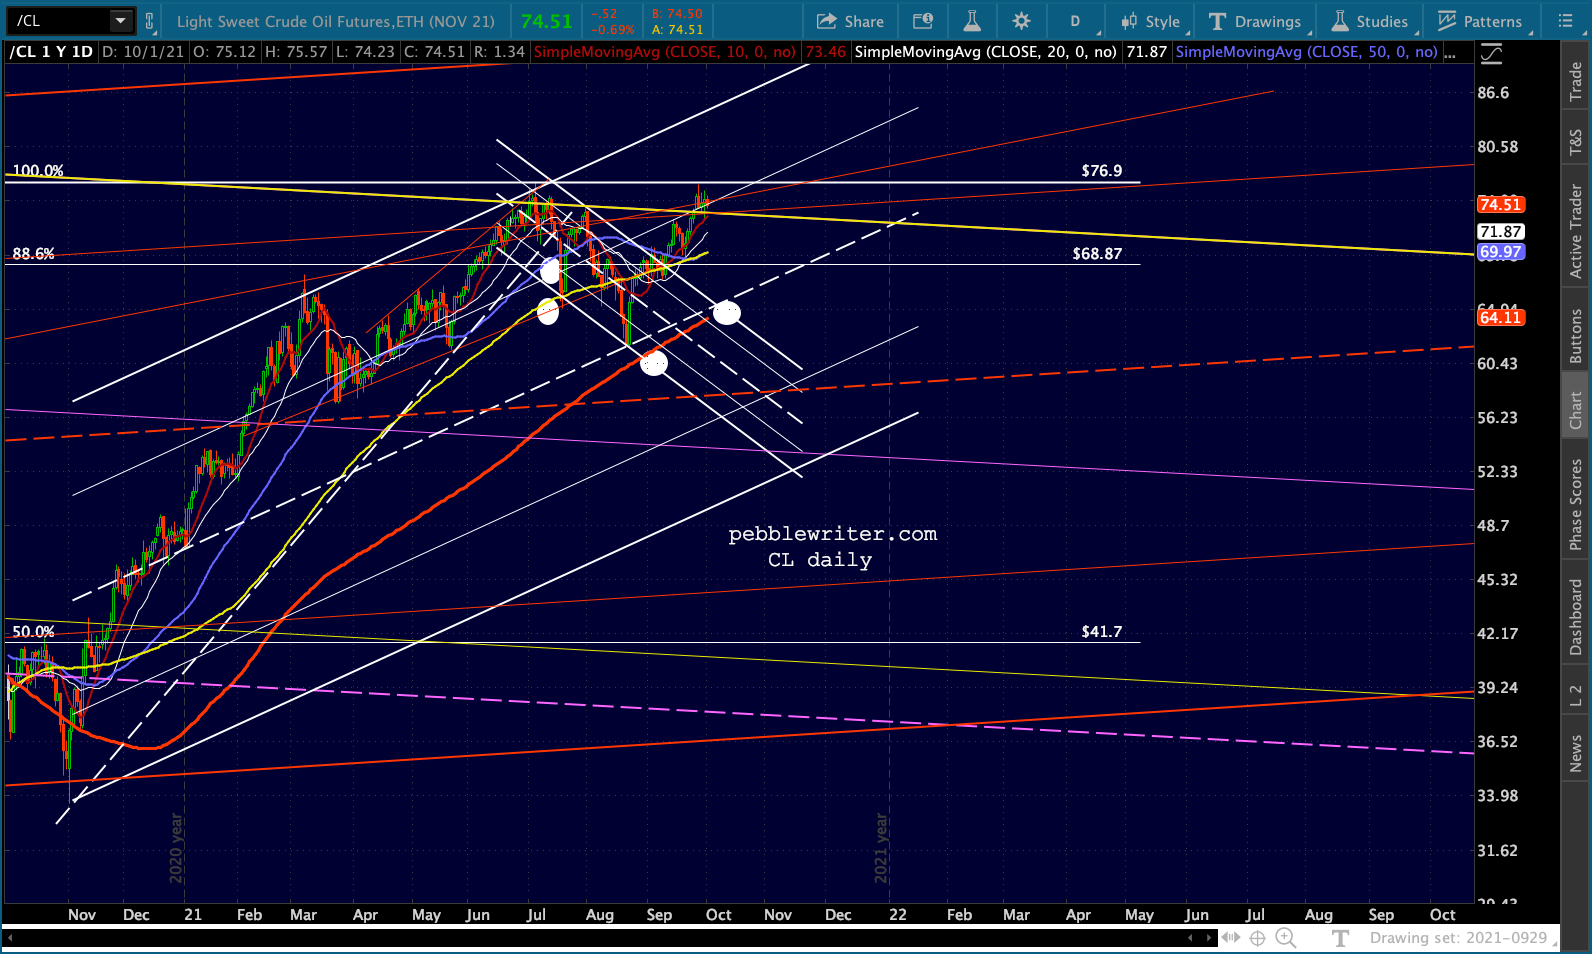This screenshot has width=1592, height=954.
Task: Click the zoom in magnifier icon
Action: coord(1286,938)
